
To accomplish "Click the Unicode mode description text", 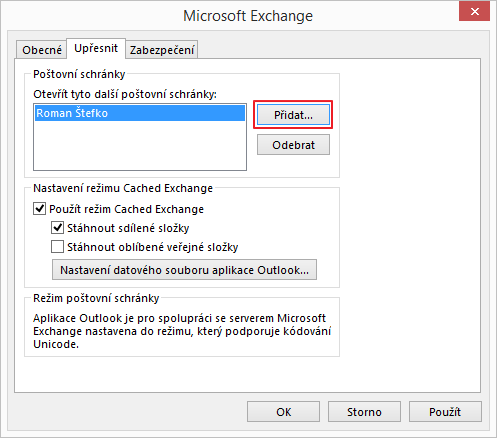I will 182,331.
